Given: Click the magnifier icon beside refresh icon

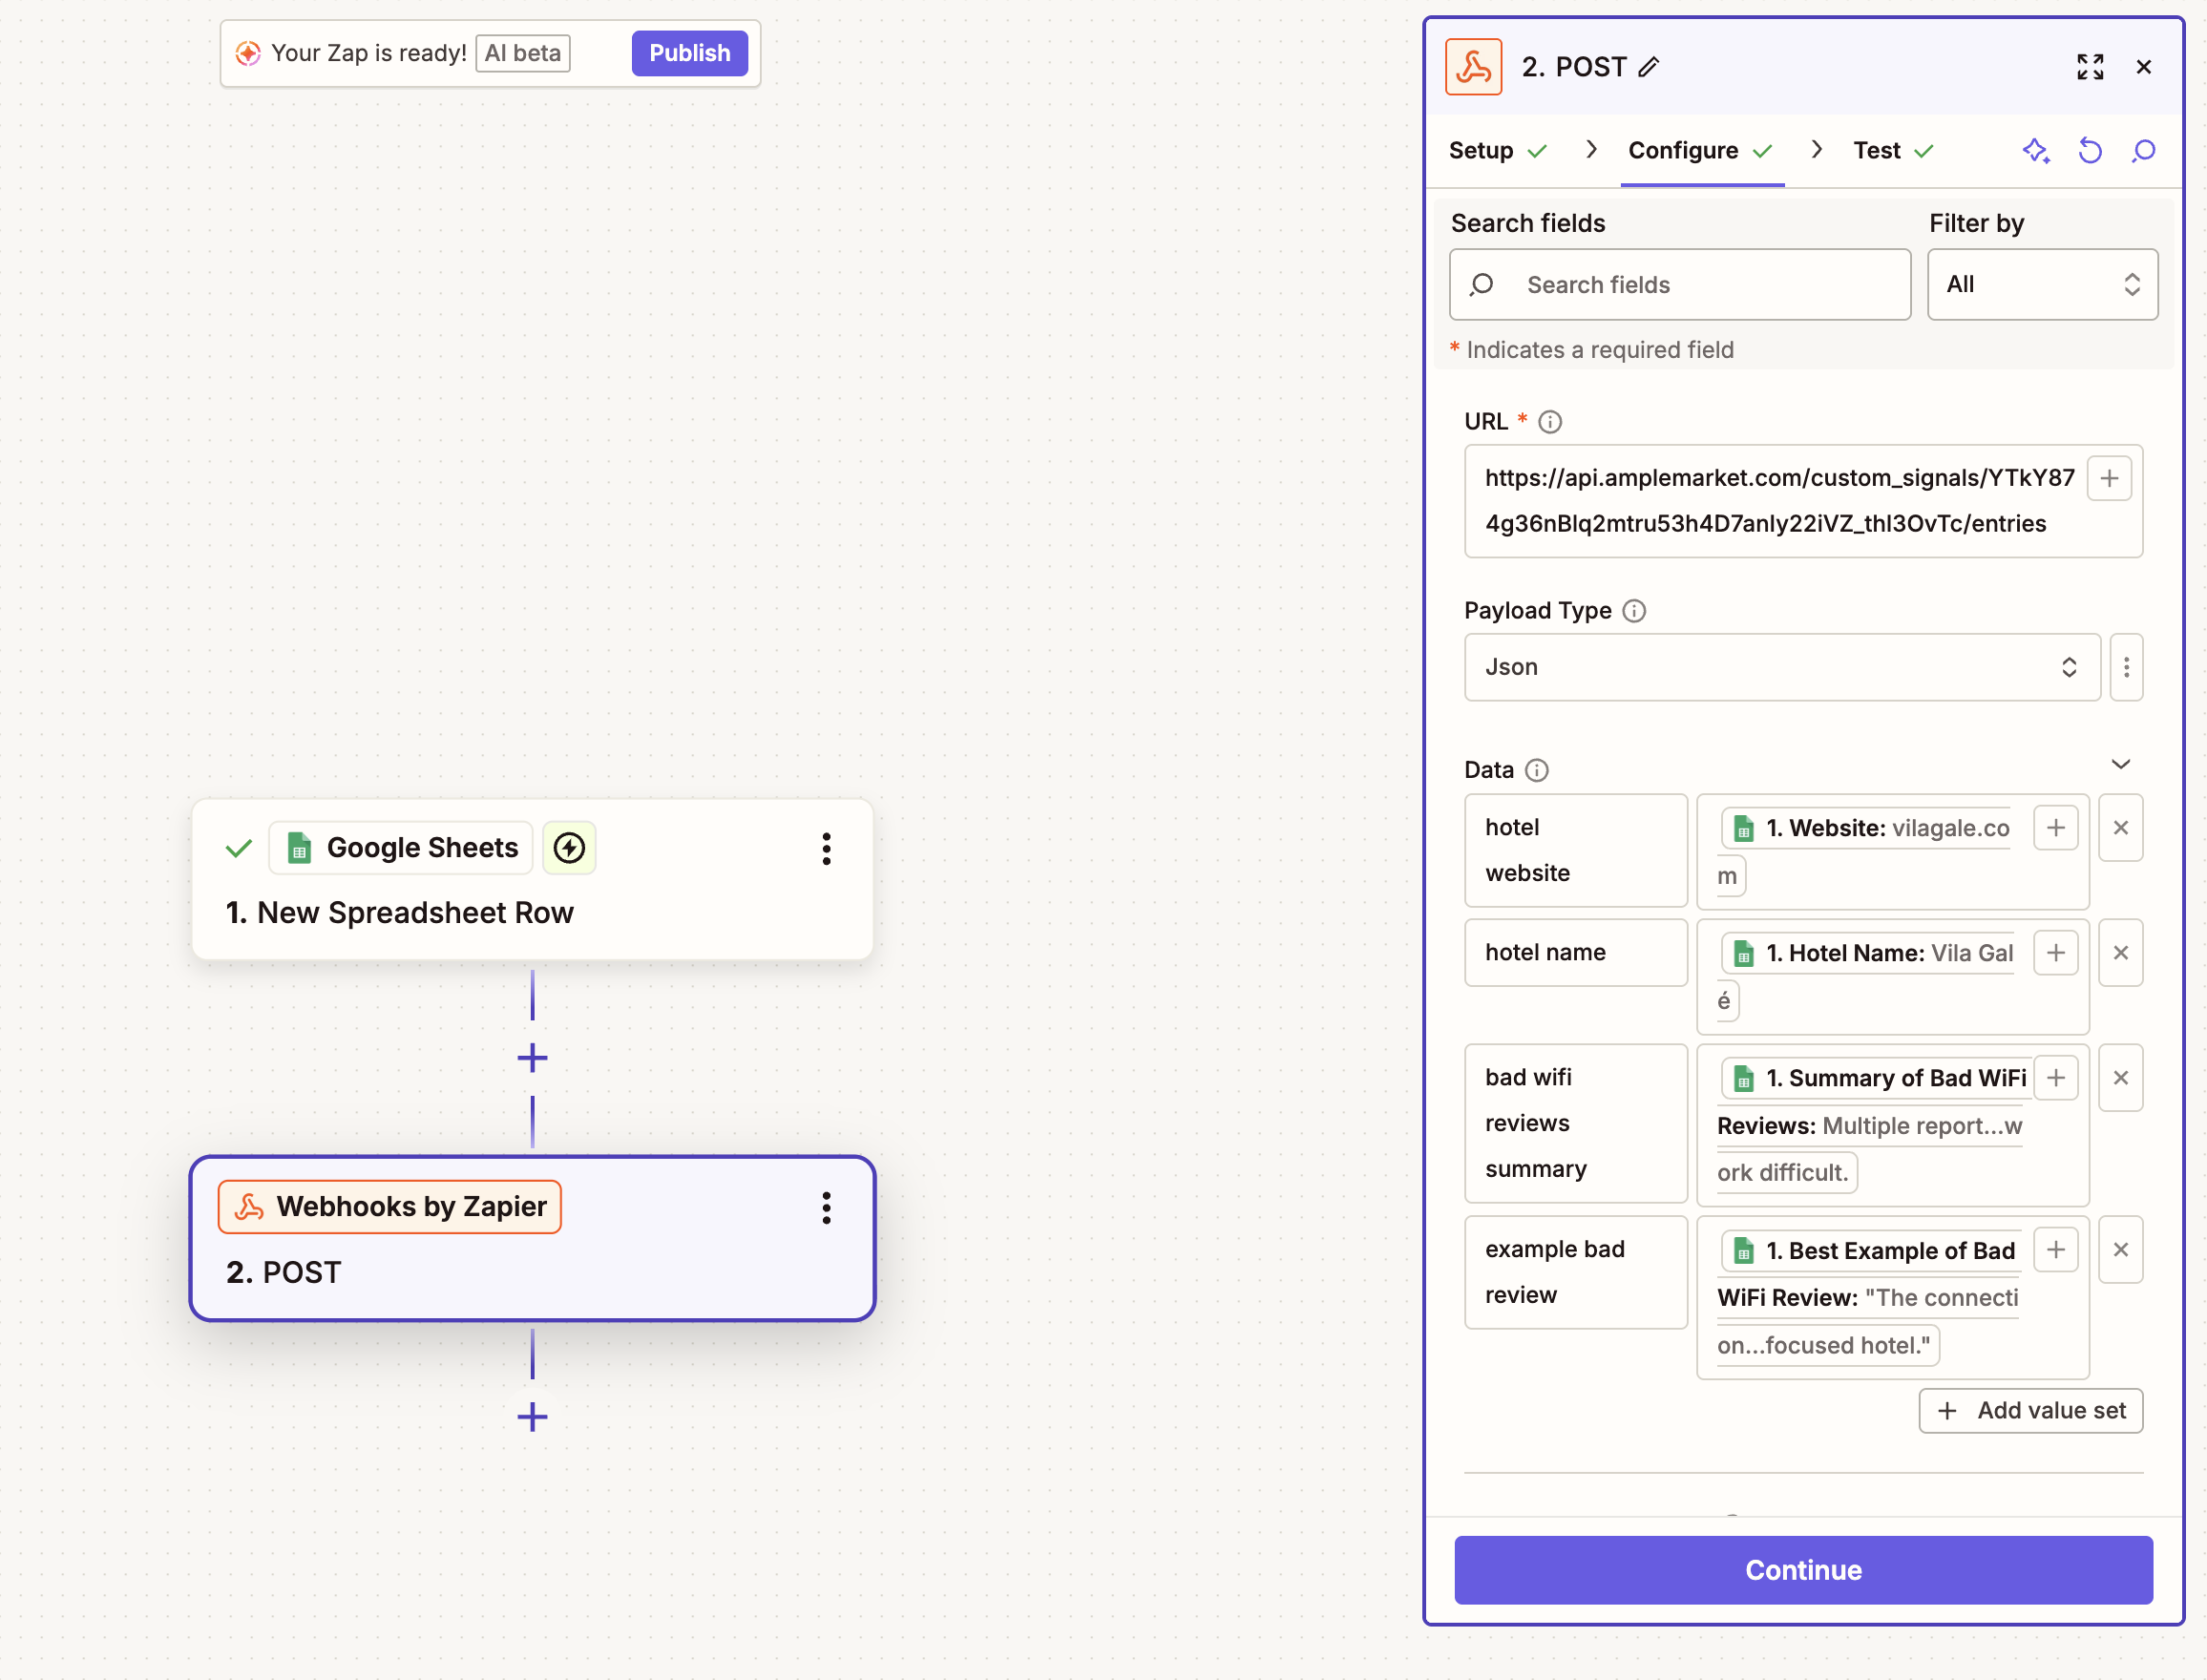Looking at the screenshot, I should point(2142,151).
